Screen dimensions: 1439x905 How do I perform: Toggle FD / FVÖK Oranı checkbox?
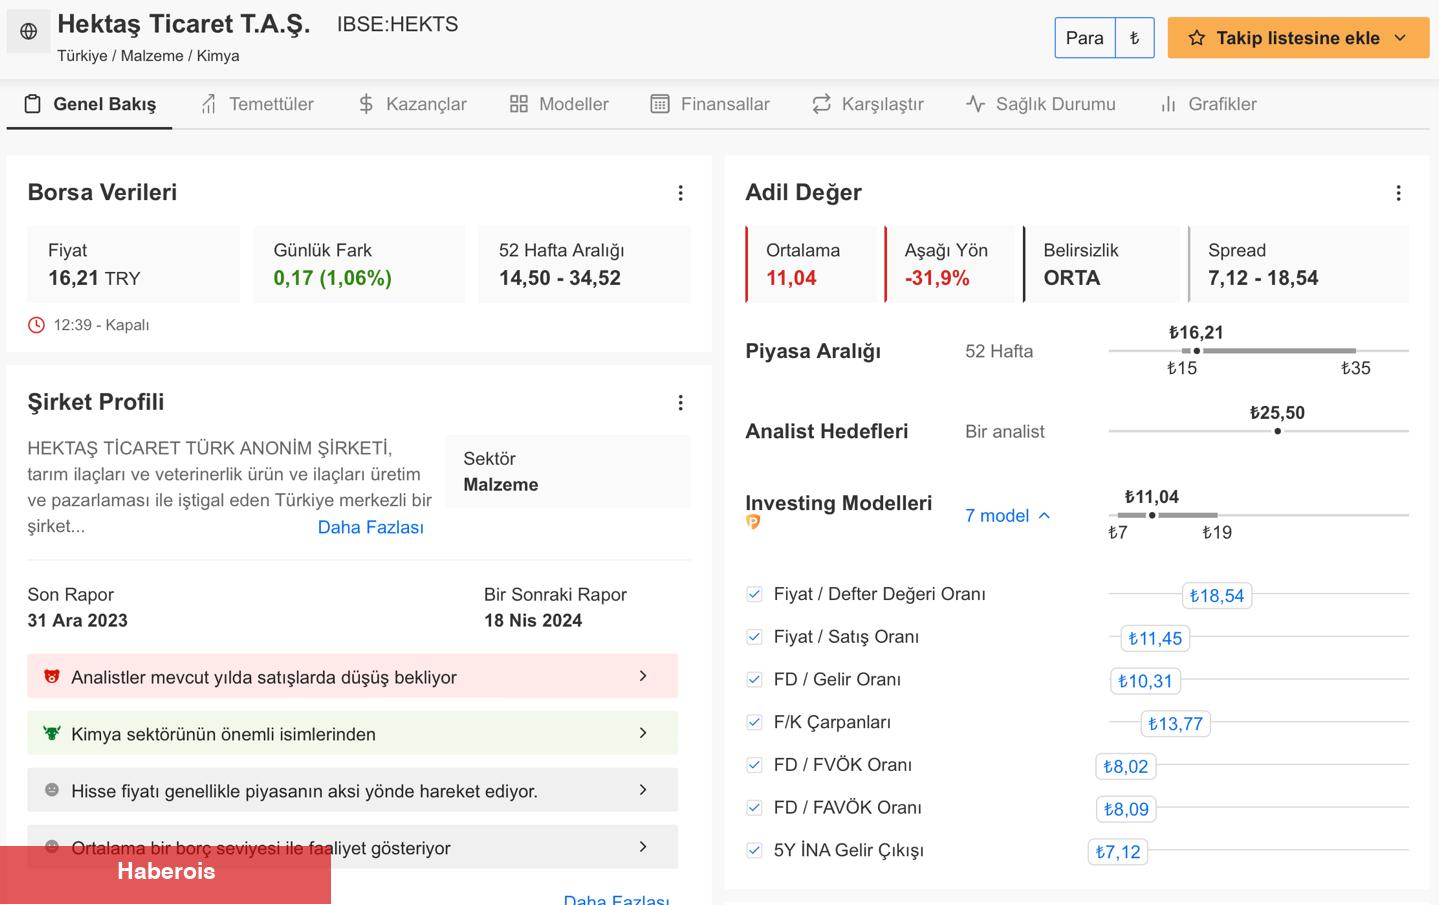pyautogui.click(x=754, y=765)
